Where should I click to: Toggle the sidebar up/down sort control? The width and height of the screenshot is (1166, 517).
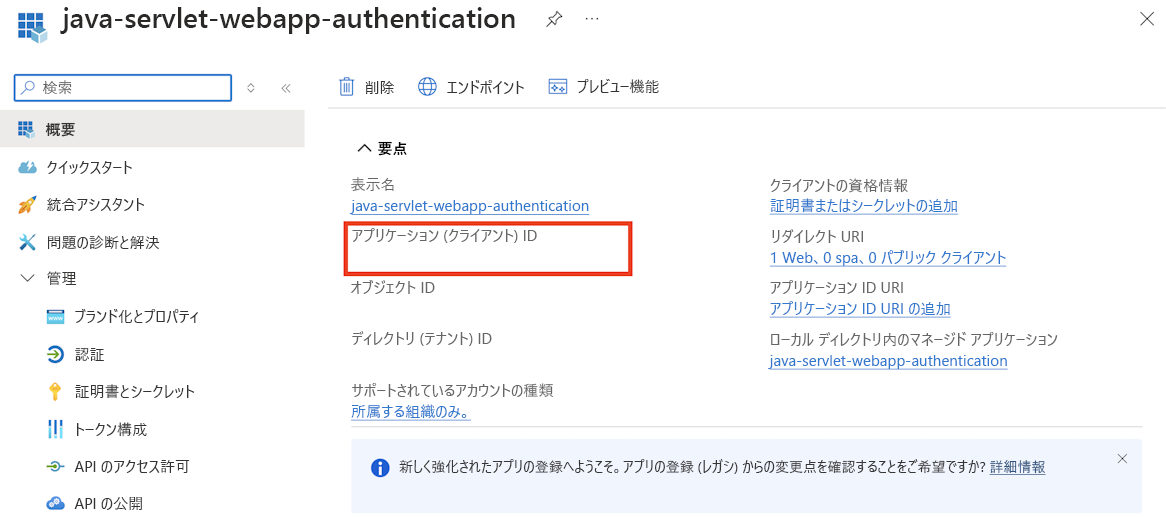[251, 88]
